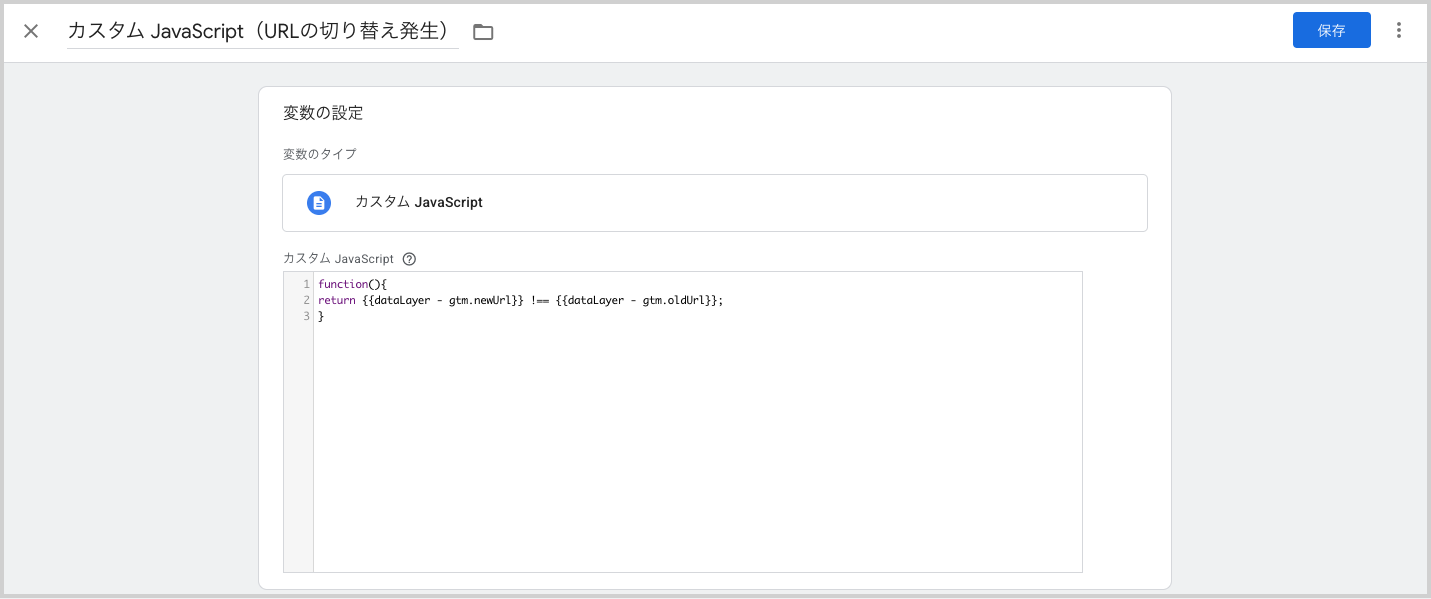The image size is (1431, 599).
Task: Open the three-dot more options menu
Action: 1398,30
